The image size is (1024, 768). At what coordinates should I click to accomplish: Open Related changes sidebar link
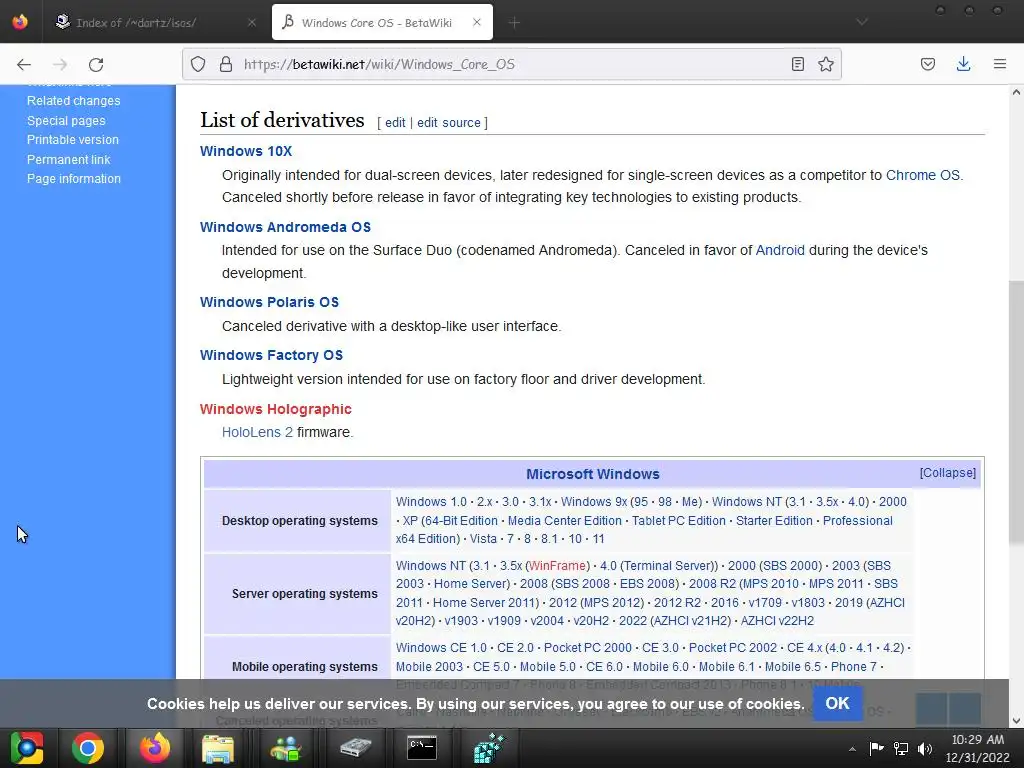click(73, 101)
